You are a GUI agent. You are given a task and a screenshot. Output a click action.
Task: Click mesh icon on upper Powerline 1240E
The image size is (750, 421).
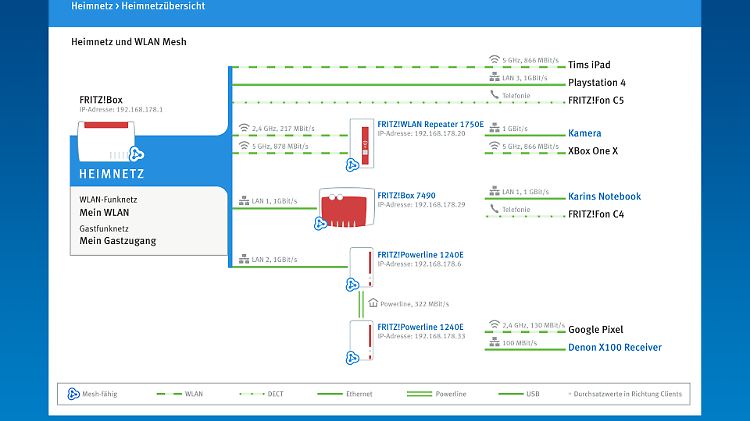coord(353,285)
